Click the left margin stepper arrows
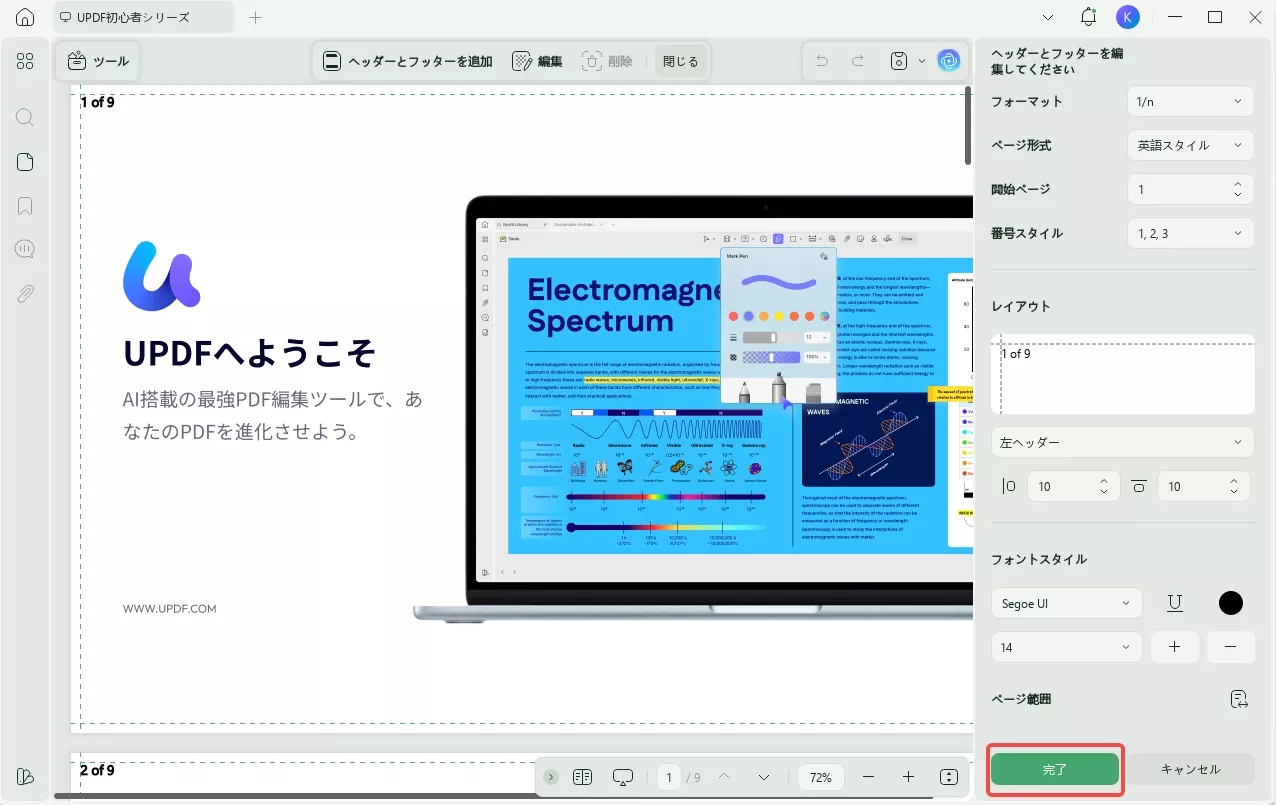 pyautogui.click(x=1104, y=486)
